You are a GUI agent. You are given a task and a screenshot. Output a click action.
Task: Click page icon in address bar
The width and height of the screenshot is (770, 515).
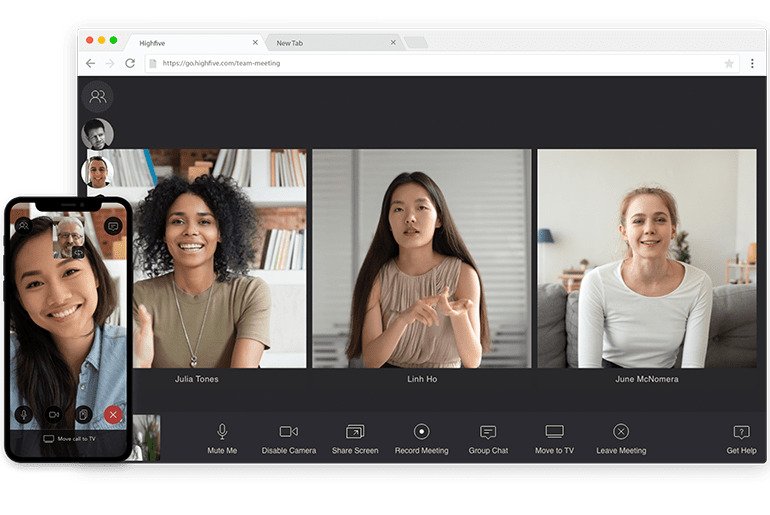153,63
